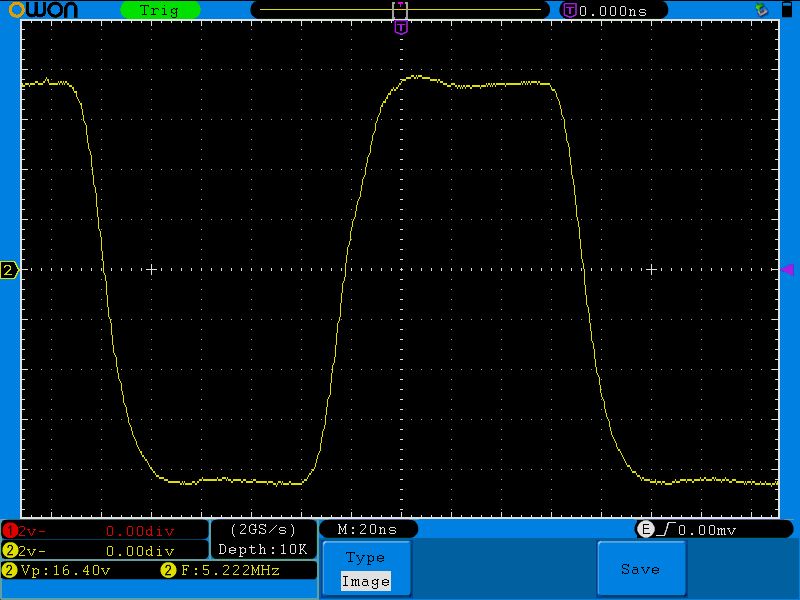
Task: Click the OWON logo
Action: pyautogui.click(x=43, y=10)
